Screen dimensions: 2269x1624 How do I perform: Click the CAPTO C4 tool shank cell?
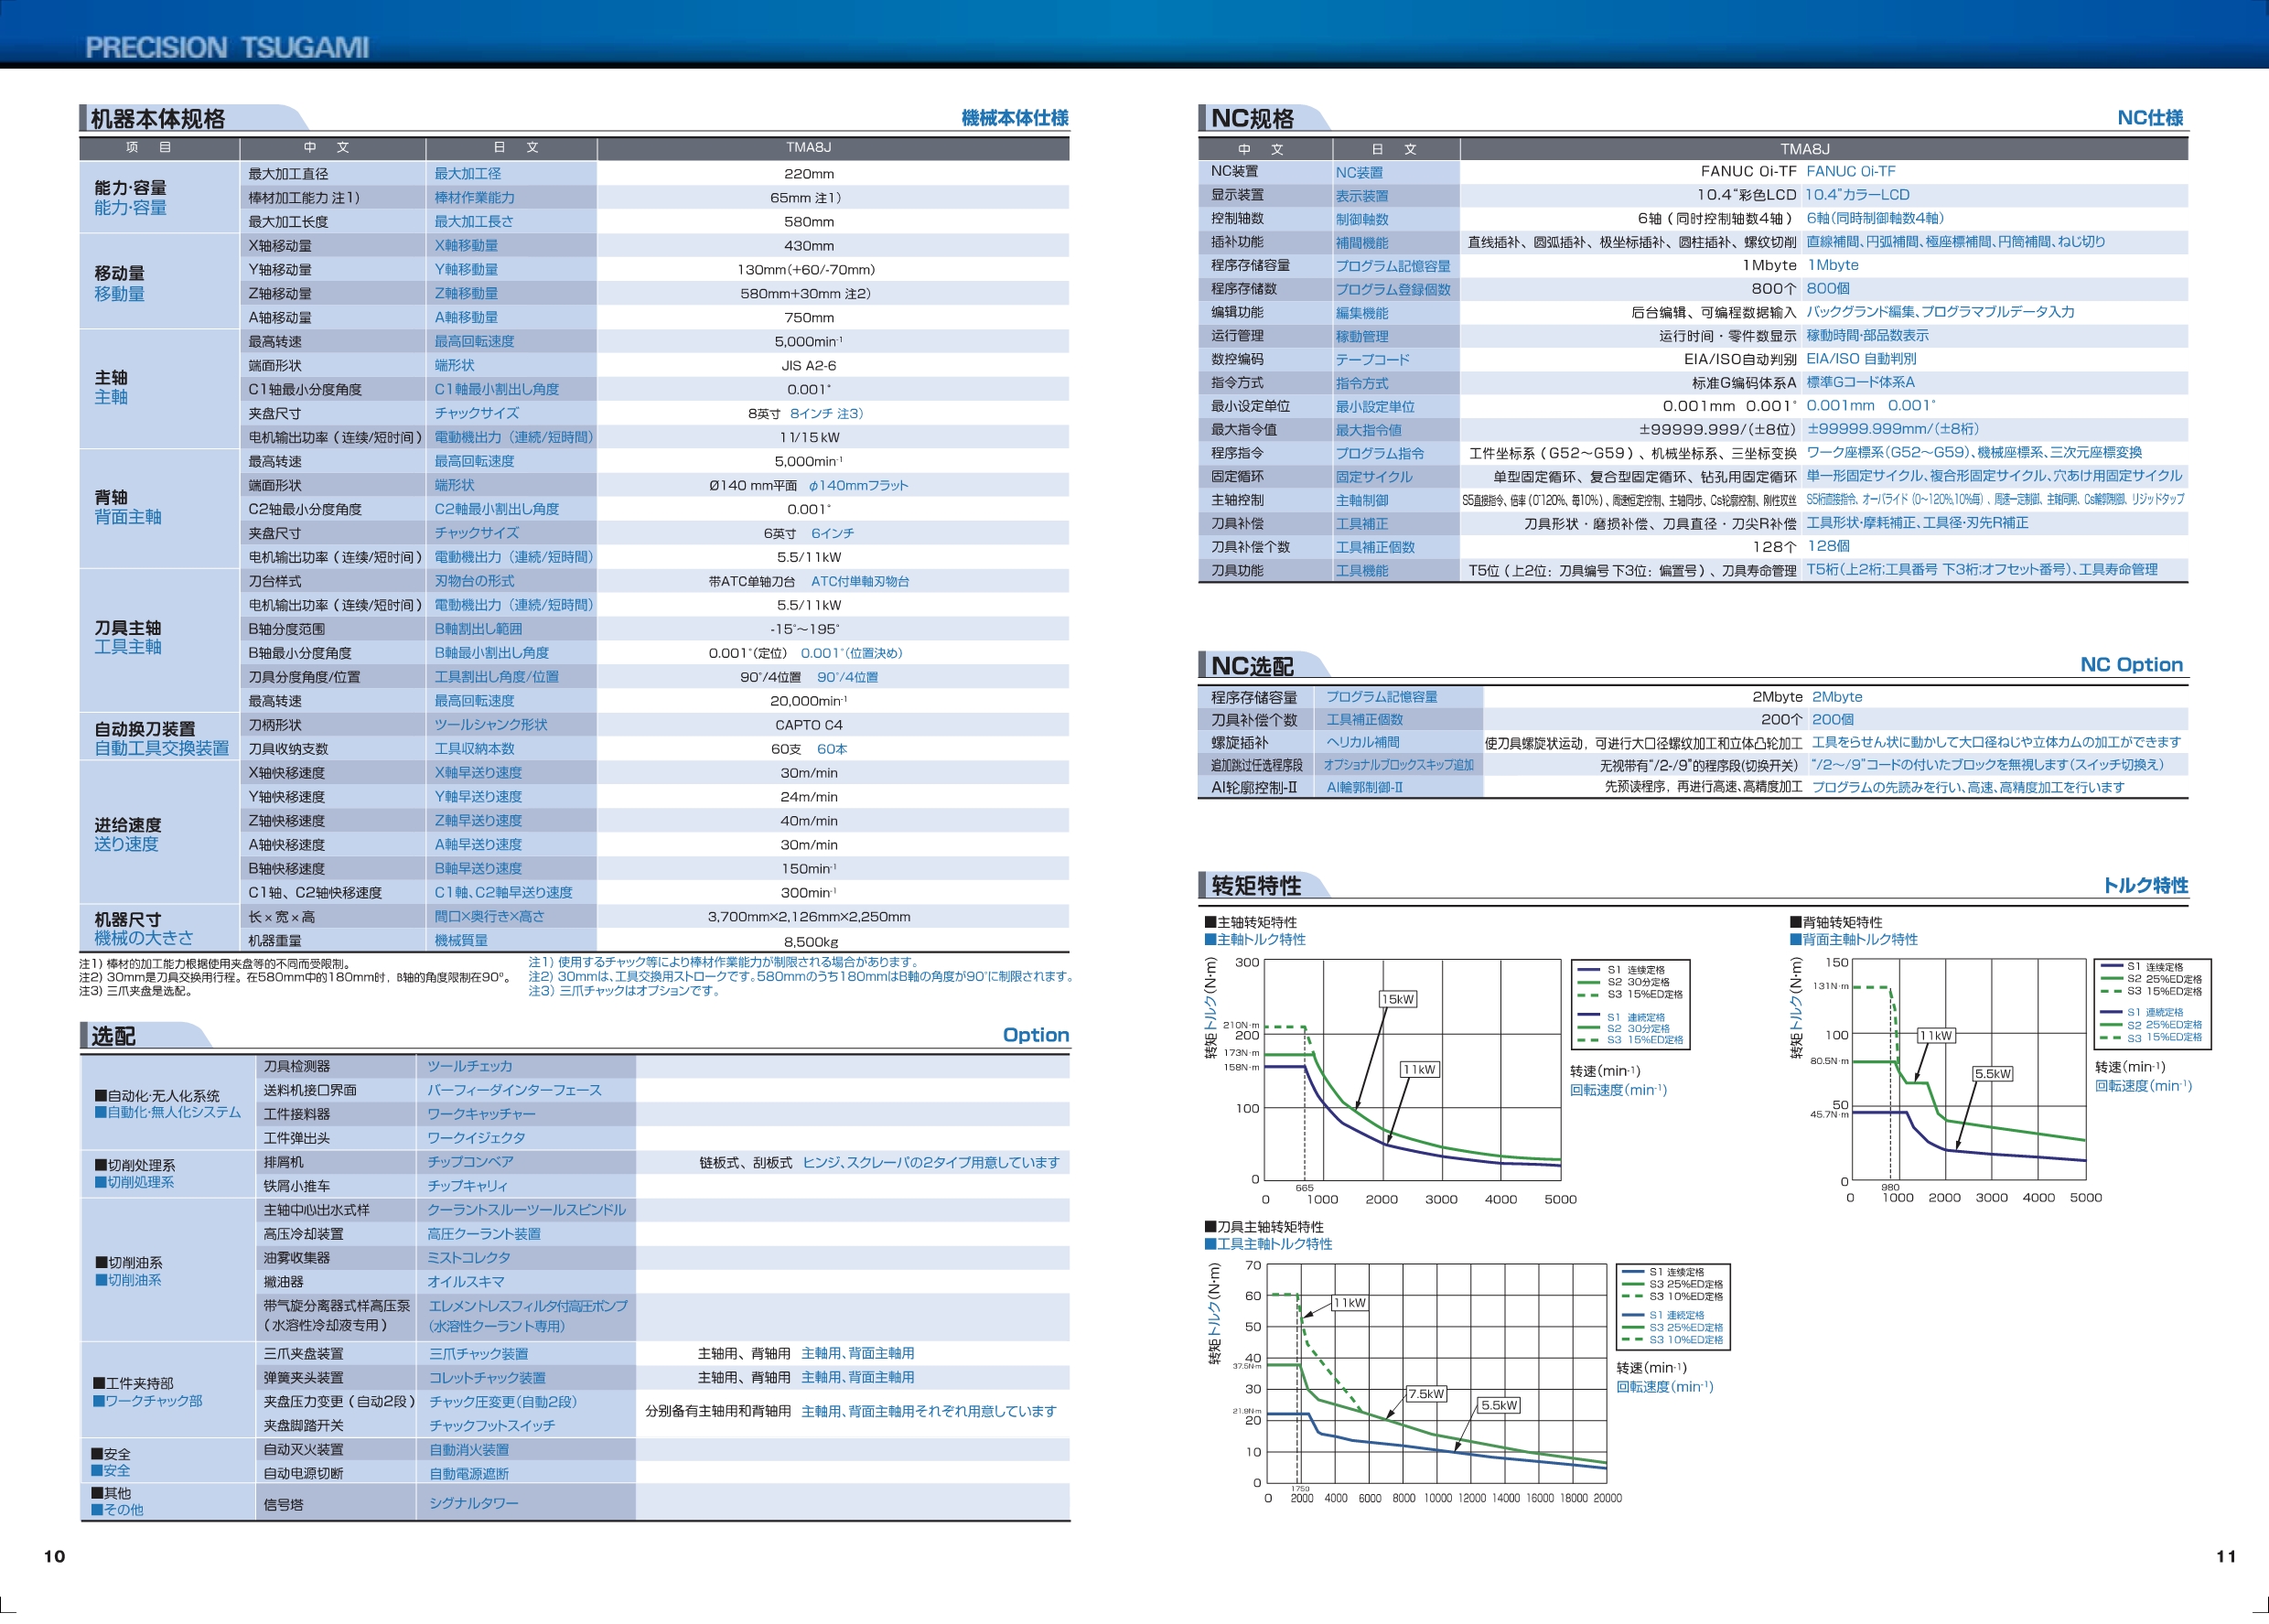pyautogui.click(x=808, y=725)
